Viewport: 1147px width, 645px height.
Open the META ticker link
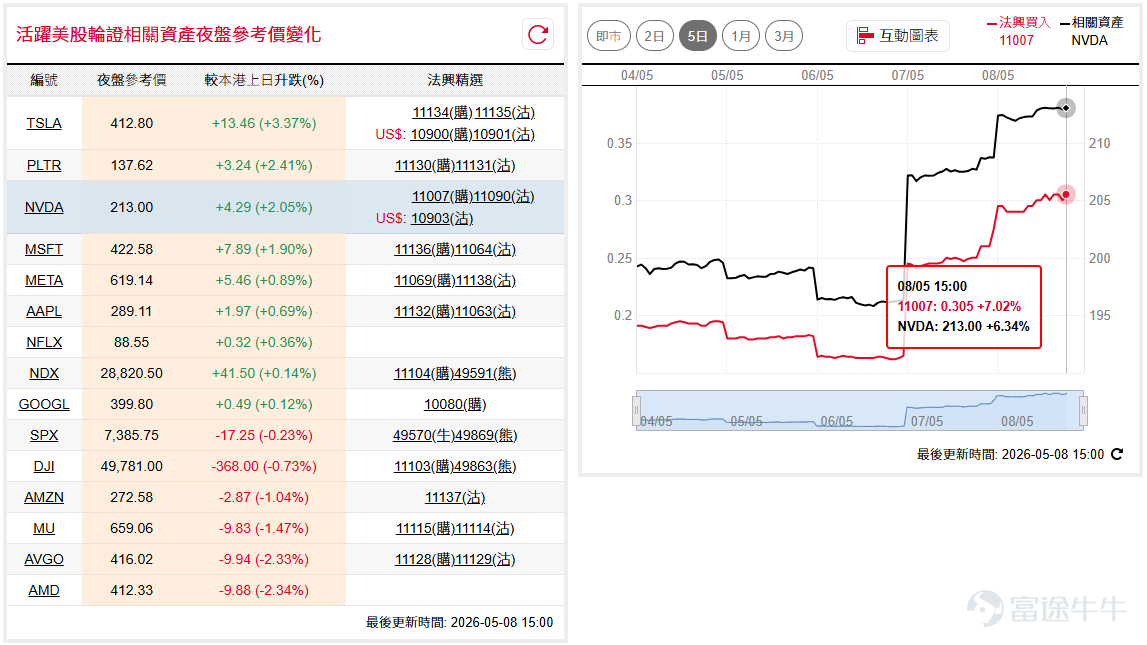(x=44, y=280)
